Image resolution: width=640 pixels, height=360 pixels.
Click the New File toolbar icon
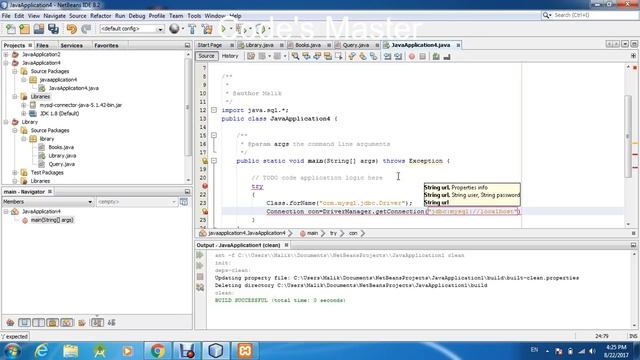coord(11,29)
